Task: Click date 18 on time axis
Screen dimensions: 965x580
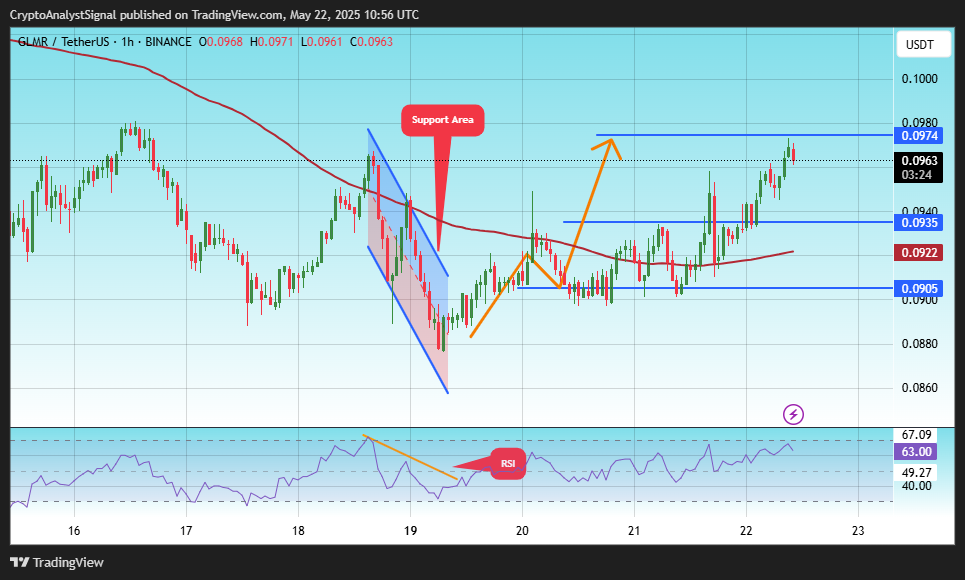Action: click(x=298, y=531)
